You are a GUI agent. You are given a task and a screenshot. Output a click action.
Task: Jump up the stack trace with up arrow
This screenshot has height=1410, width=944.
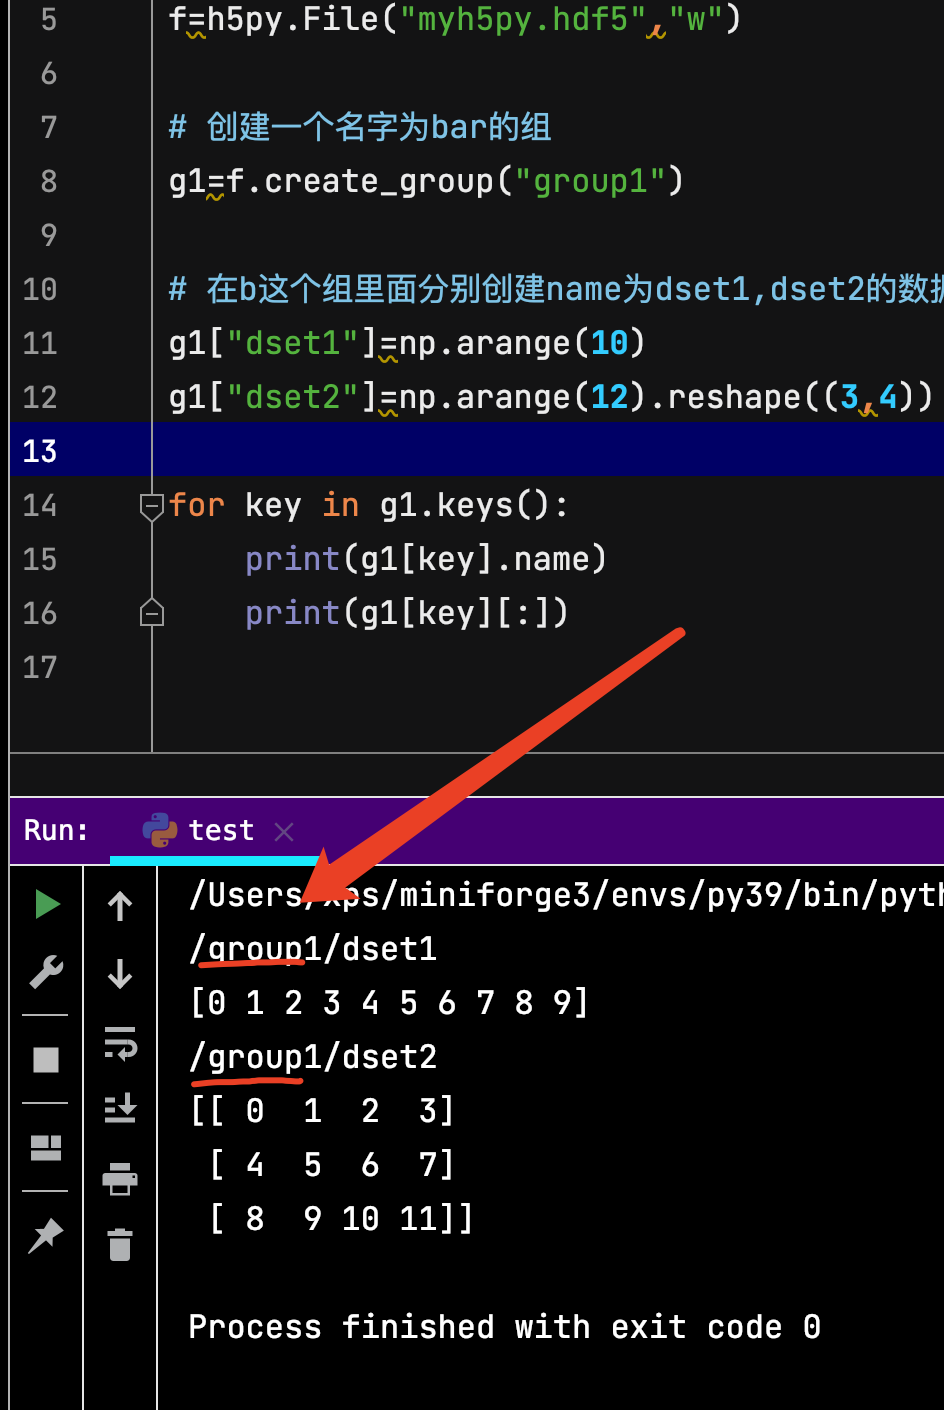tap(119, 905)
